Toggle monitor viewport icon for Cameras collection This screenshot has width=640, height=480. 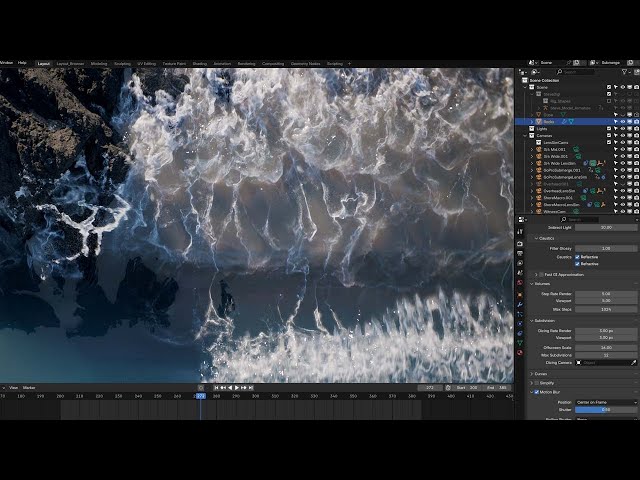[x=630, y=136]
